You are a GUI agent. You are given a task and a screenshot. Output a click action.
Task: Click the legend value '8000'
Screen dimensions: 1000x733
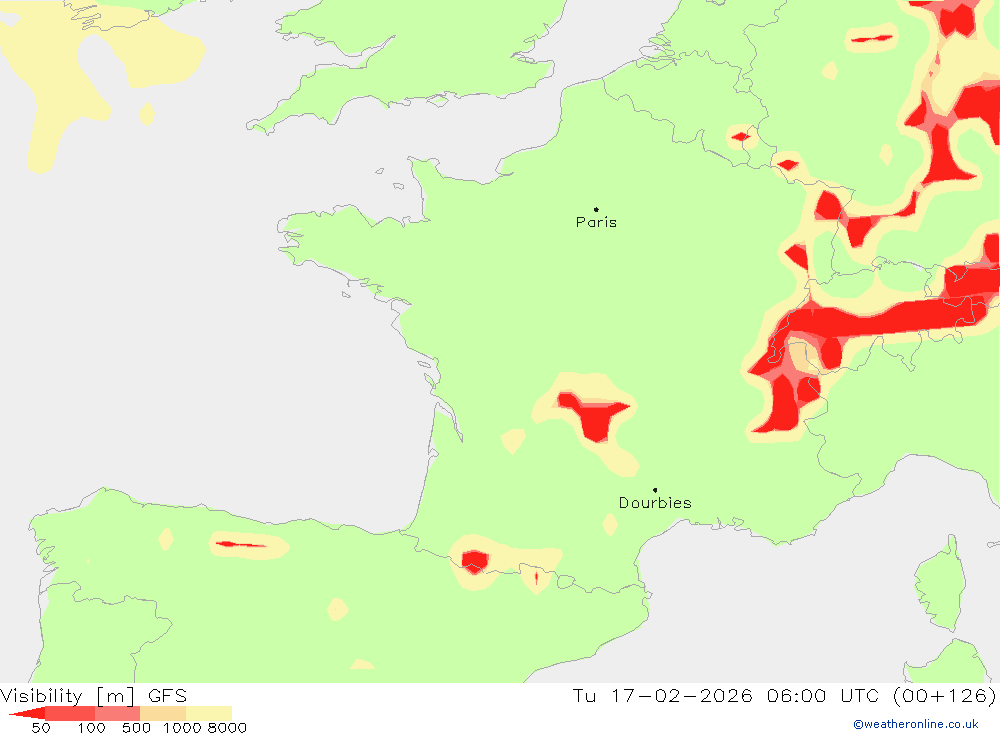227,728
